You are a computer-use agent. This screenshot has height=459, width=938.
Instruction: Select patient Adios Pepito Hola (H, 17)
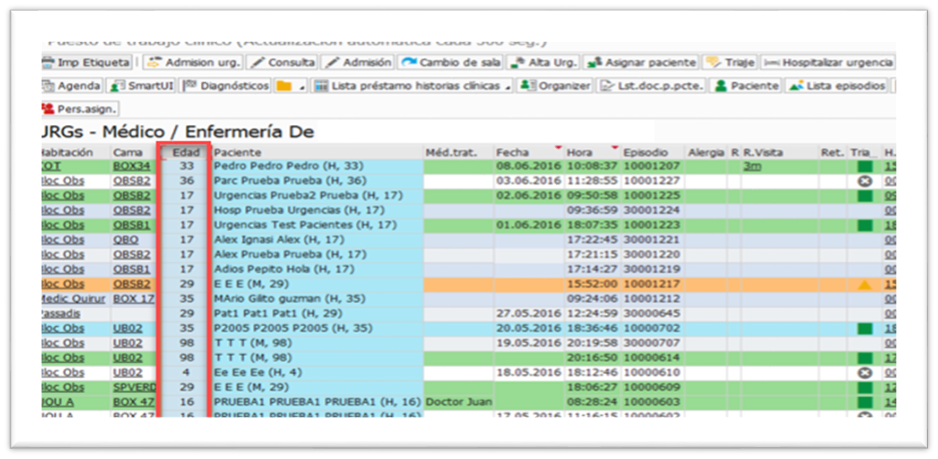pos(285,269)
